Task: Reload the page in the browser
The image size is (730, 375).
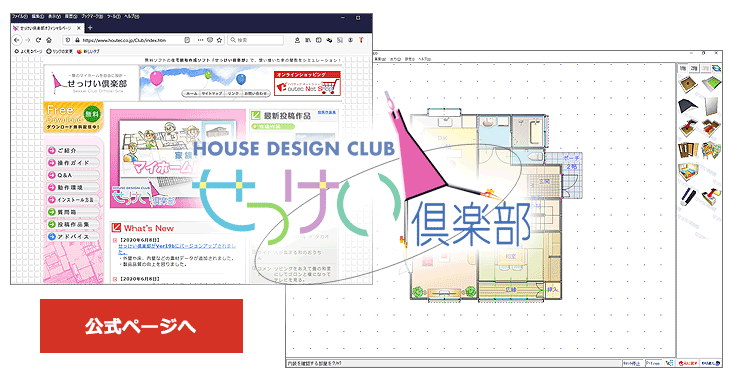Action: tap(38, 40)
